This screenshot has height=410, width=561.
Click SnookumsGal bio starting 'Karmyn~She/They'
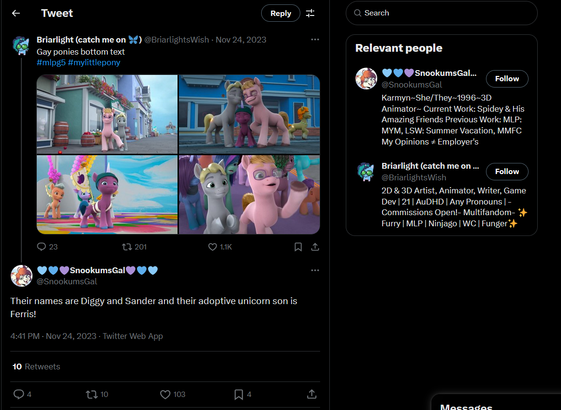(453, 120)
